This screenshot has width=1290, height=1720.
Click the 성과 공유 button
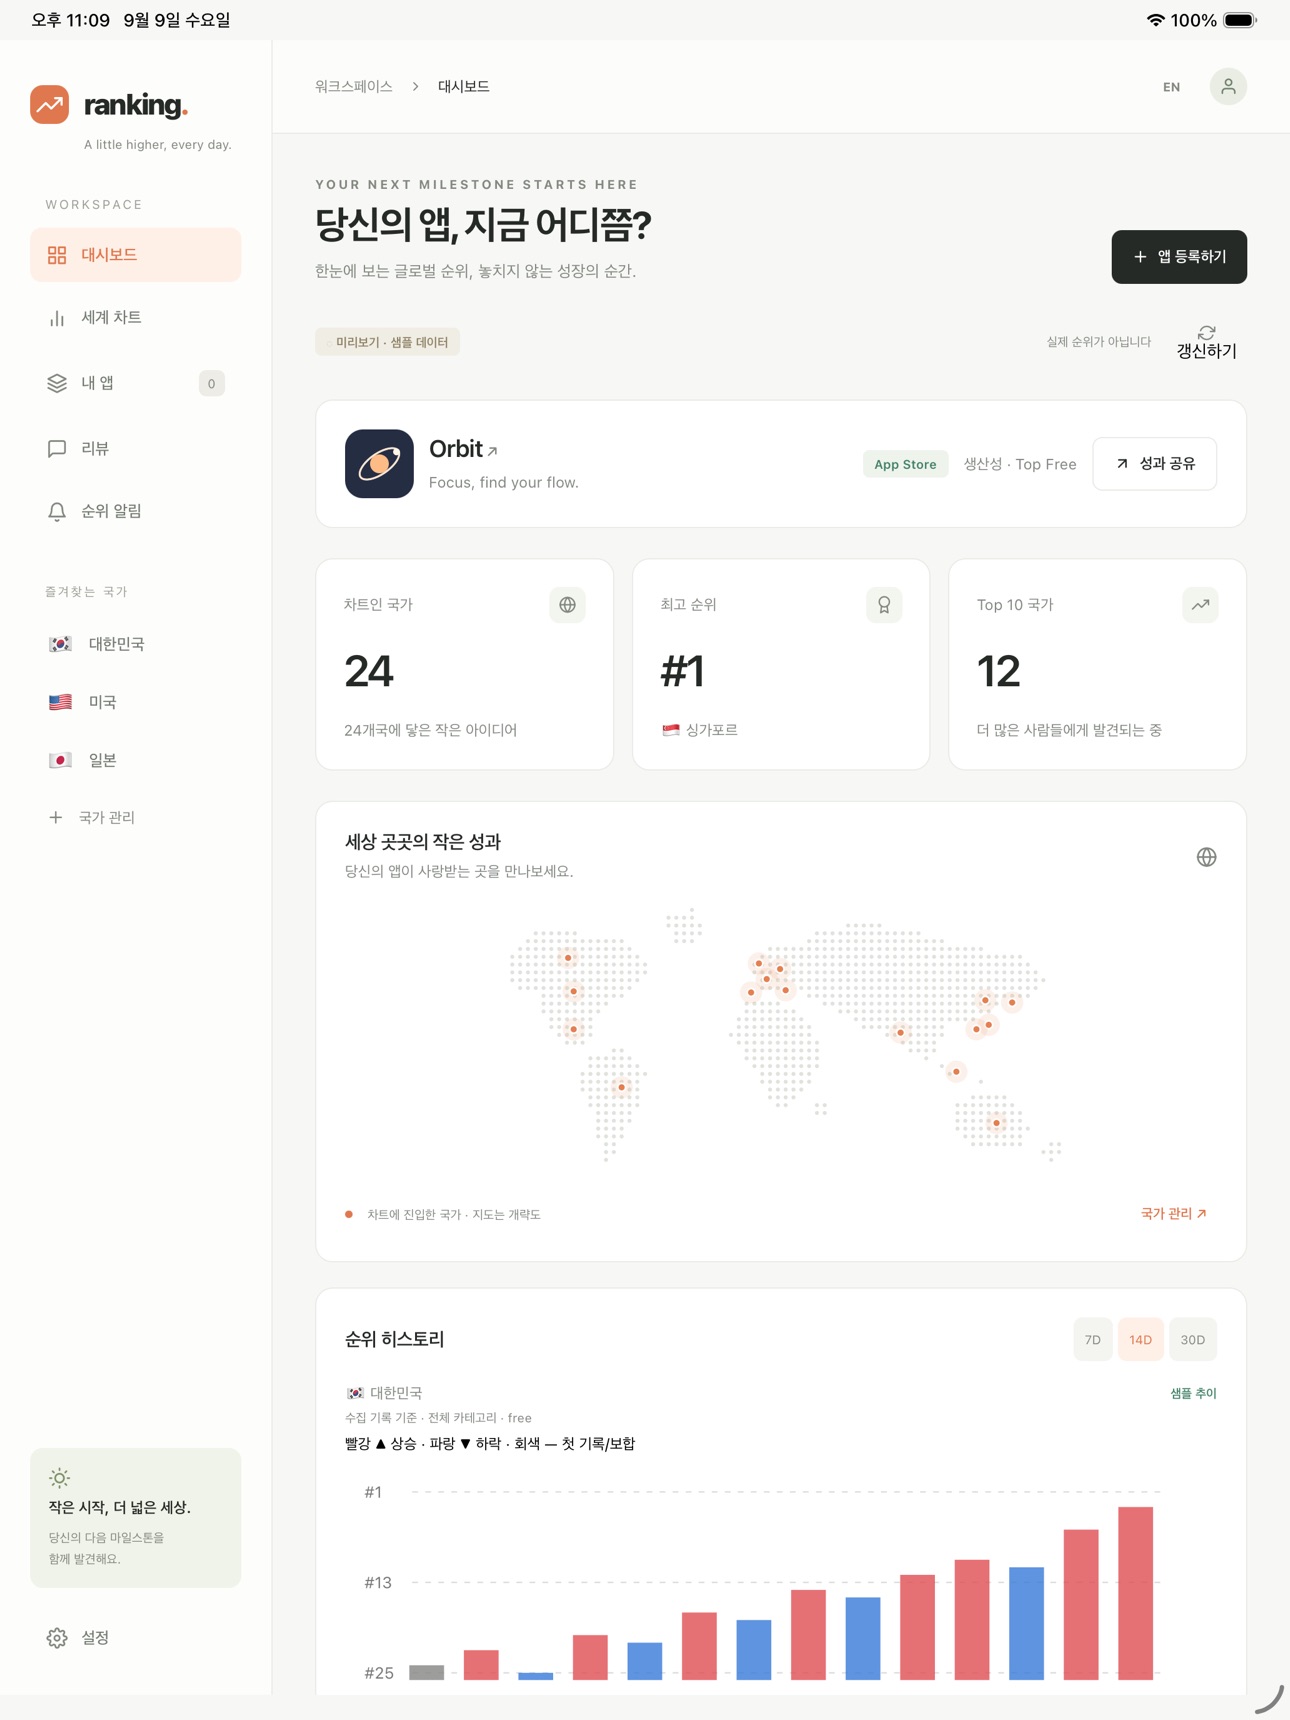[x=1155, y=464]
